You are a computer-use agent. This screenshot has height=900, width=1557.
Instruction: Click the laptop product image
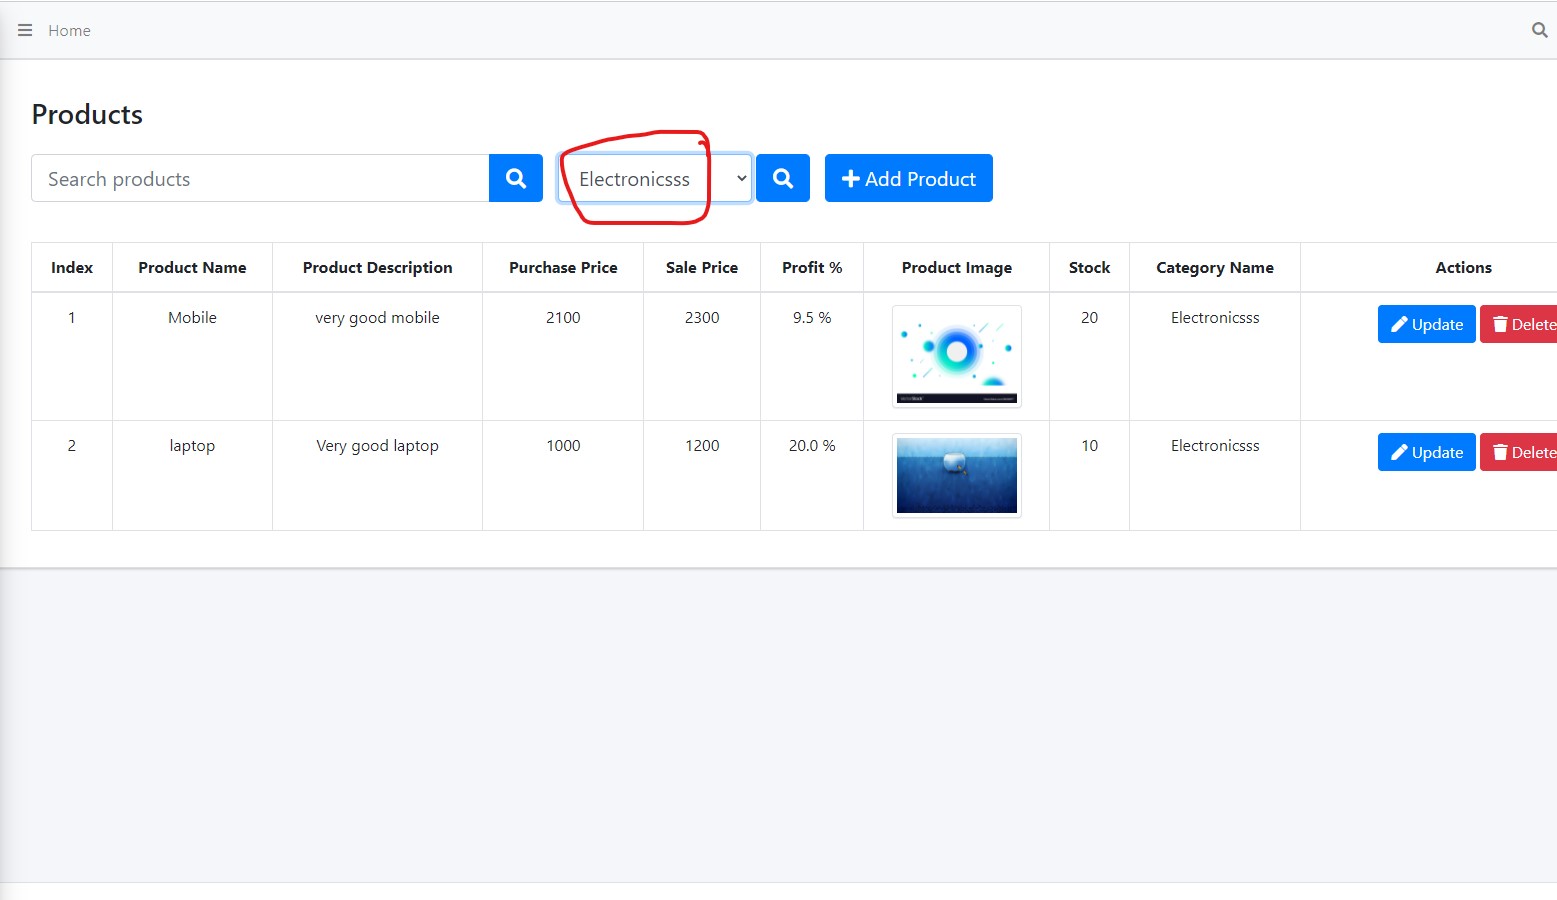click(x=956, y=474)
